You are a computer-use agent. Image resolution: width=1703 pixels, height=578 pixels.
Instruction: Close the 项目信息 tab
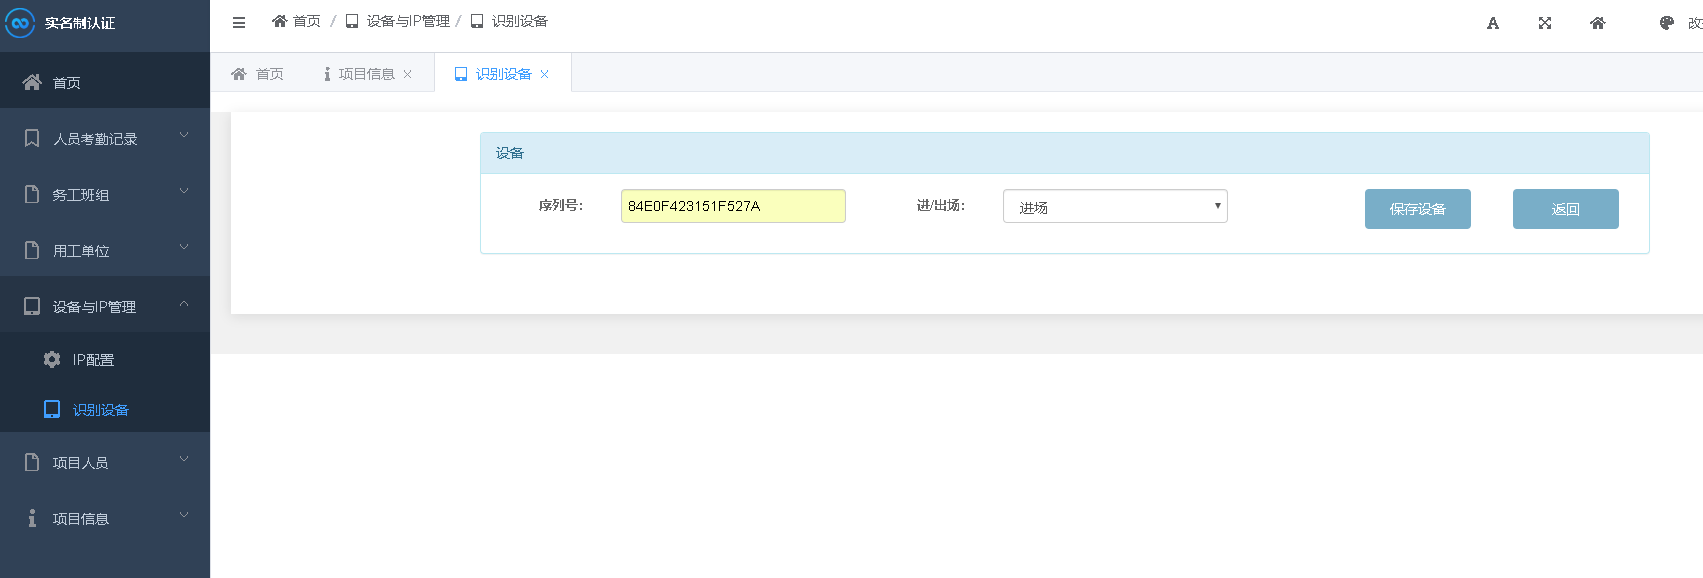(x=408, y=74)
